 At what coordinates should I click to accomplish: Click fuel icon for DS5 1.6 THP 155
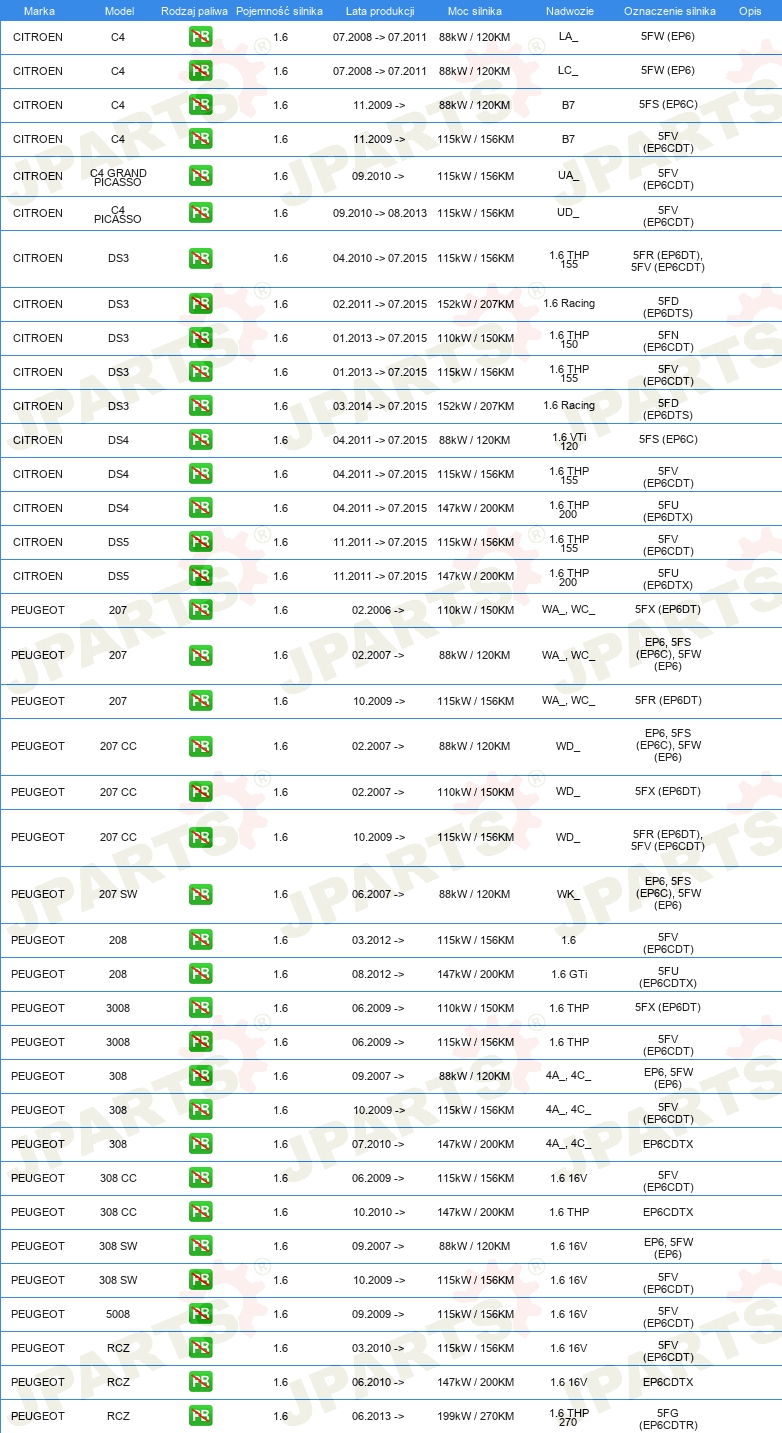[x=201, y=542]
